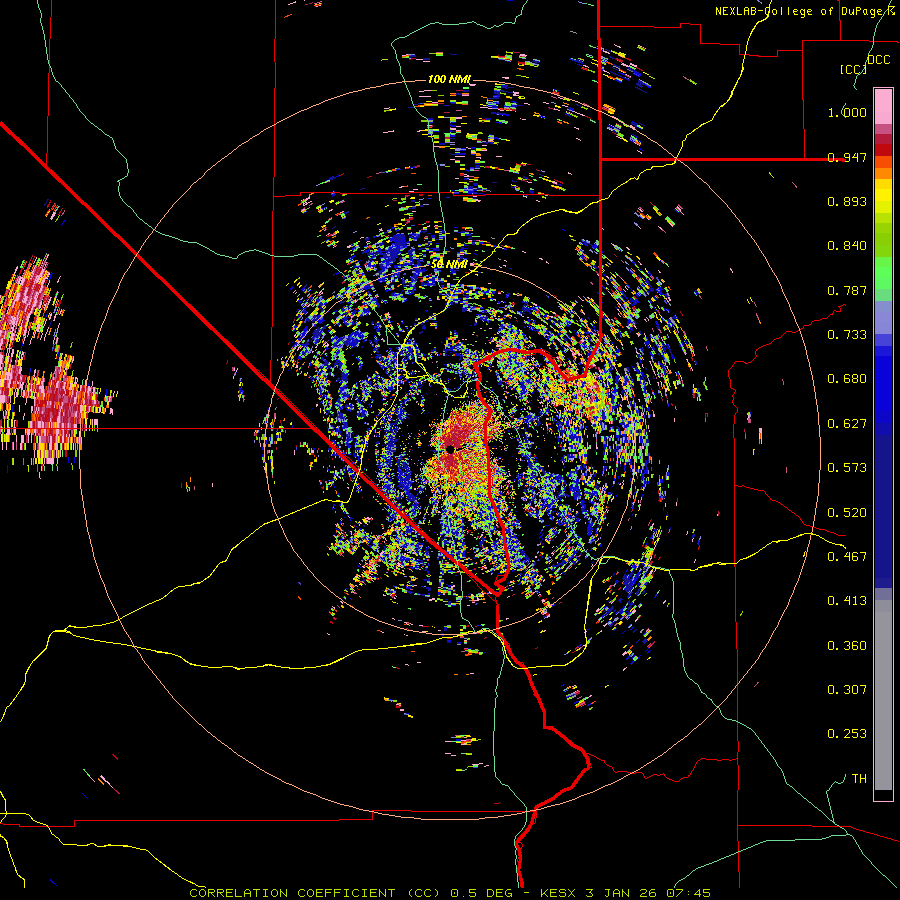900x900 pixels.
Task: Click the 0.947 scale value
Action: click(847, 157)
